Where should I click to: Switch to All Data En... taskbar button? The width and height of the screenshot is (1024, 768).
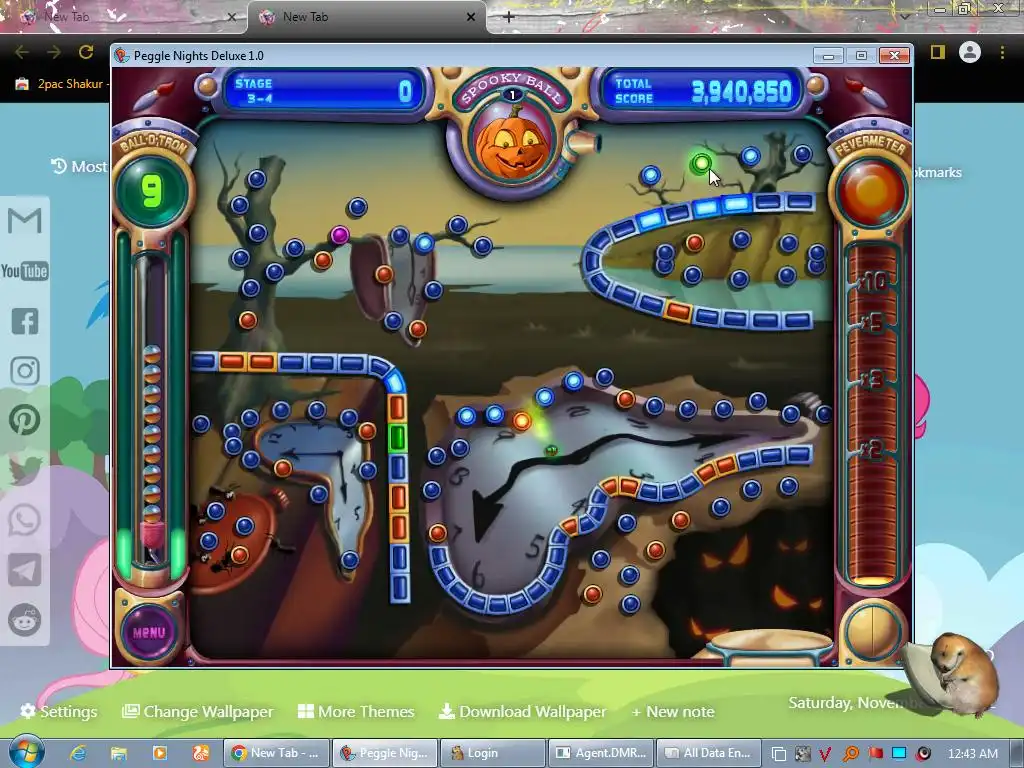[x=709, y=753]
